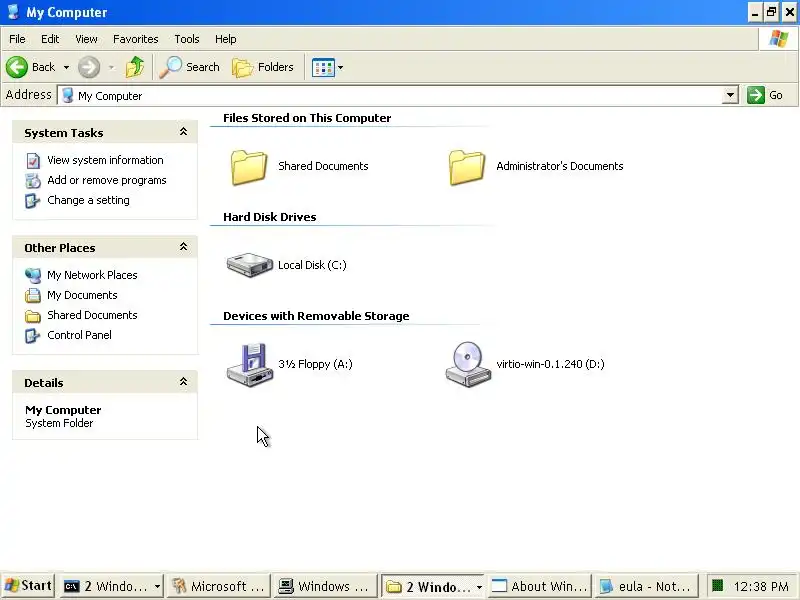
Task: Click the taskbar clock showing 12:38 PM
Action: click(x=761, y=586)
